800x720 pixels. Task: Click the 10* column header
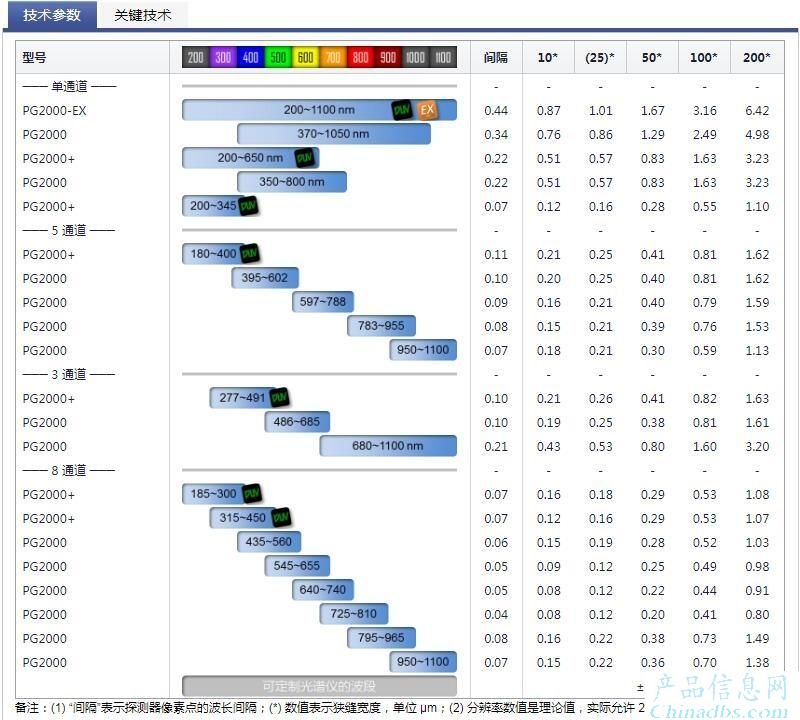click(548, 57)
